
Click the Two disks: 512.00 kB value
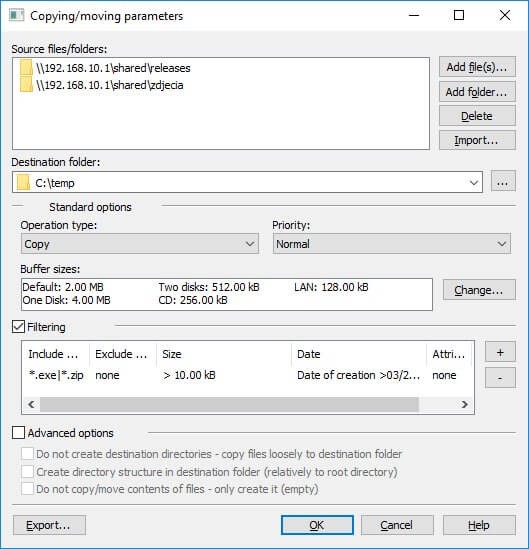[209, 287]
